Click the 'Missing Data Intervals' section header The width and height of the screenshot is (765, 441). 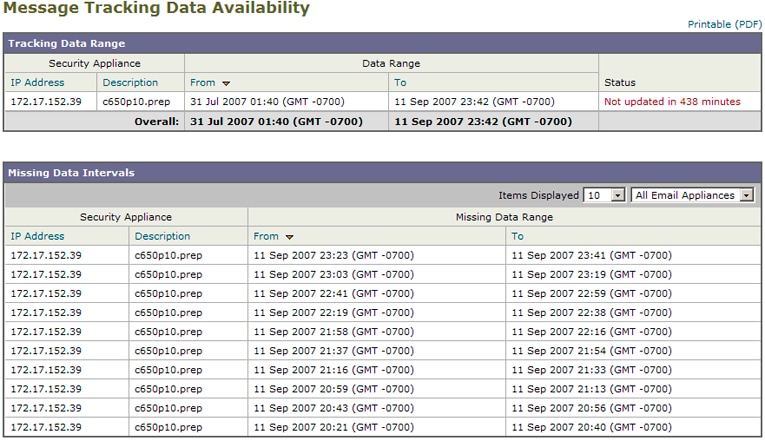pyautogui.click(x=71, y=173)
